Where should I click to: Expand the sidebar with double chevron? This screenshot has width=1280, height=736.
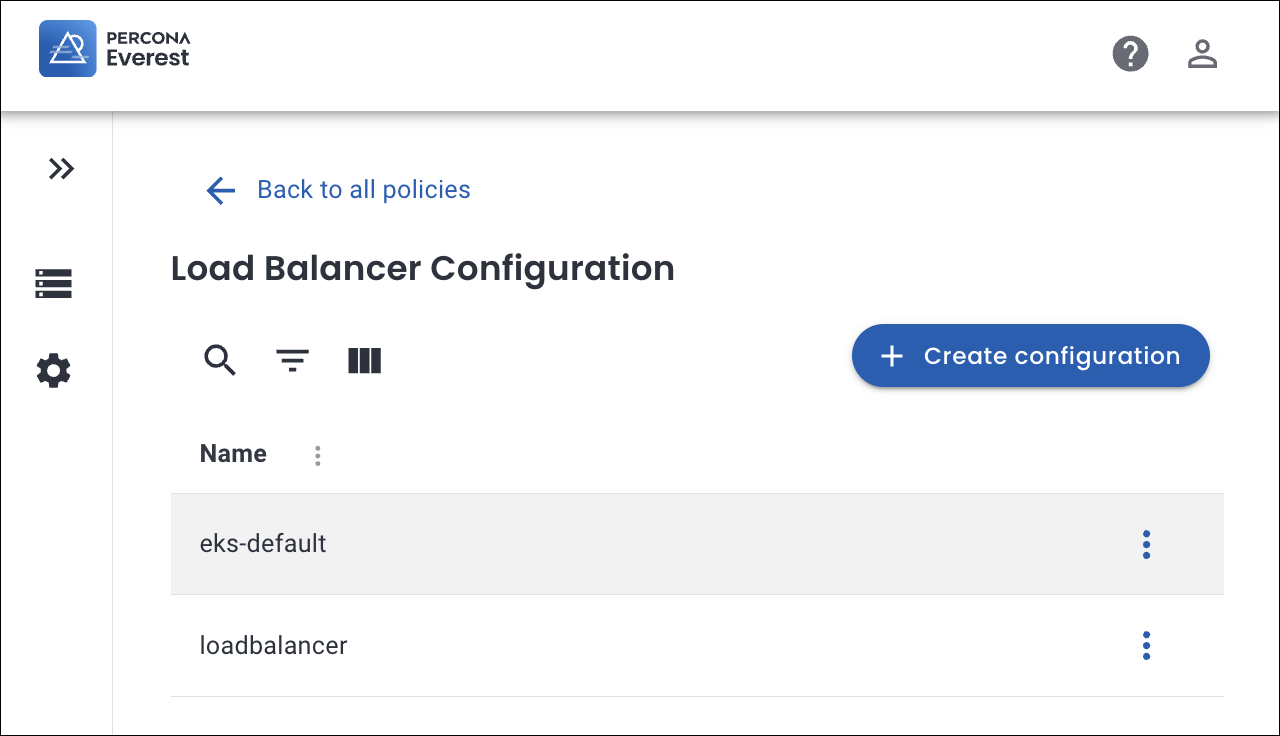coord(61,169)
